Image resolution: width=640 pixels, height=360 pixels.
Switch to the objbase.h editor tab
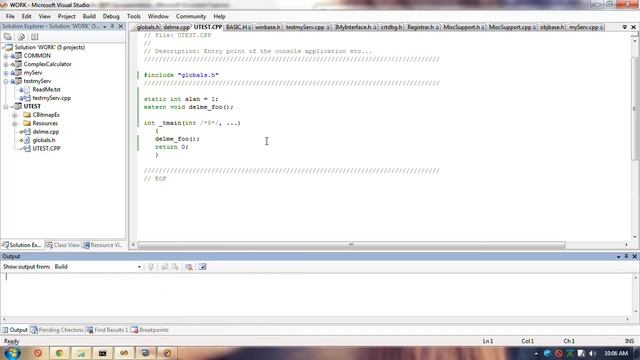[x=552, y=27]
